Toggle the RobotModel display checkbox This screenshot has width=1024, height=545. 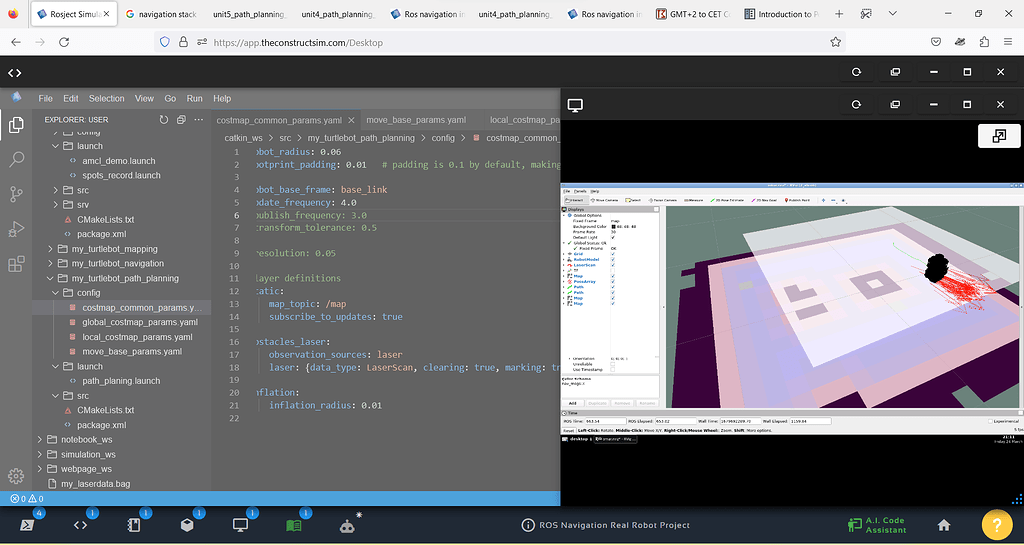click(x=612, y=258)
